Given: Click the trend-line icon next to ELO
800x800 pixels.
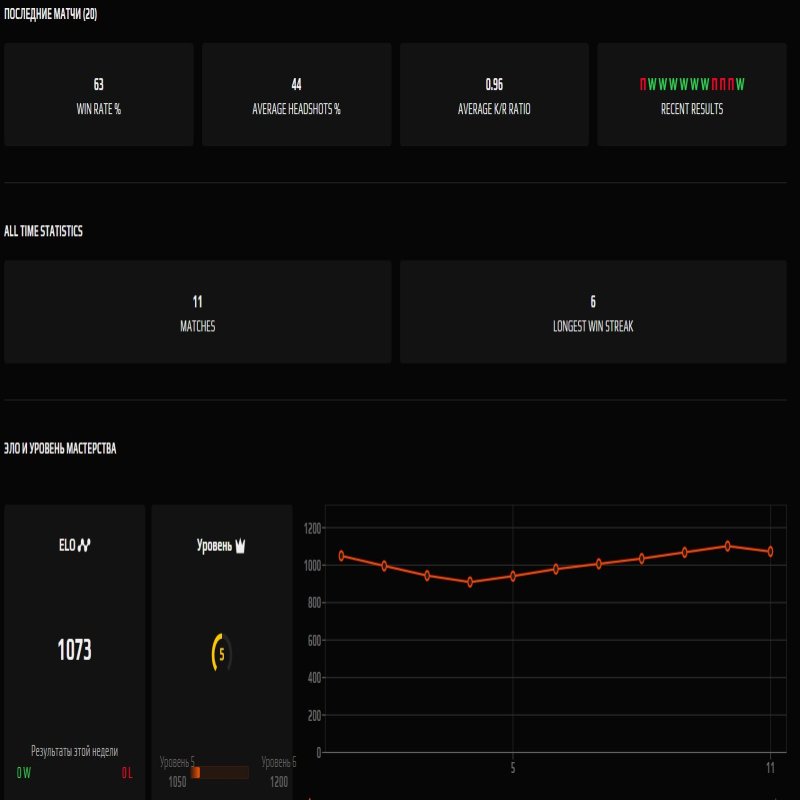Looking at the screenshot, I should (84, 545).
